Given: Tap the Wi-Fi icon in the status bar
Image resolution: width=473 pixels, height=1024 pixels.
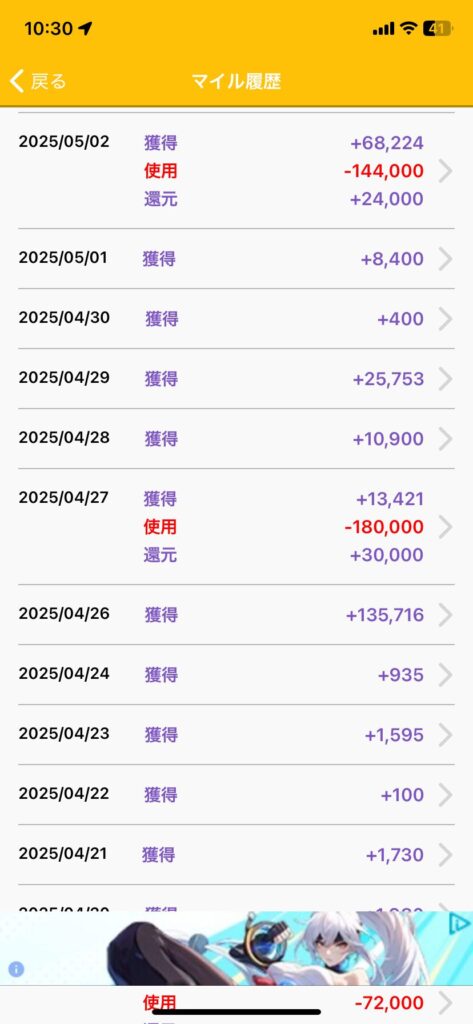Looking at the screenshot, I should point(409,28).
